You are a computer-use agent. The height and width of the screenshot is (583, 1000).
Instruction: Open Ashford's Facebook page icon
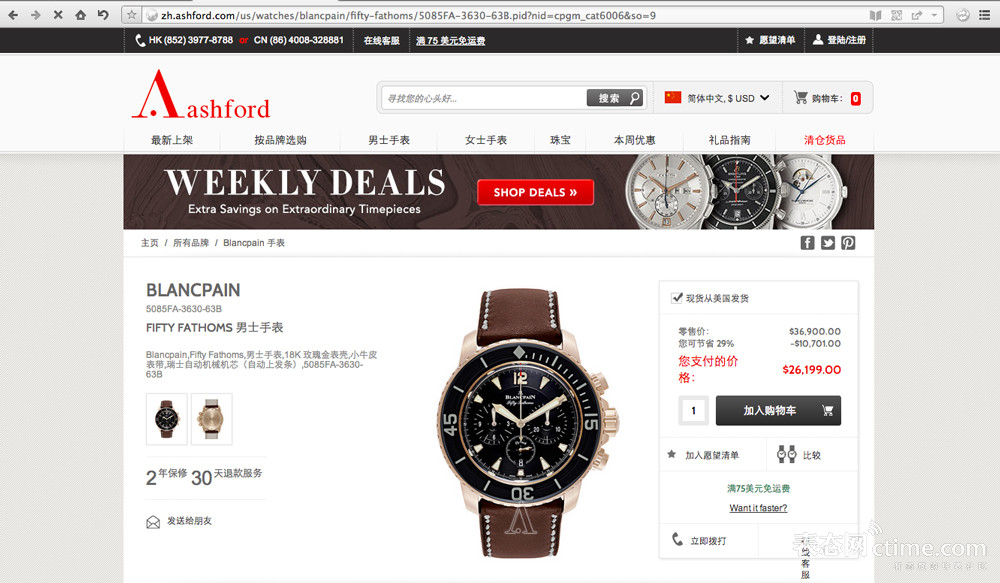(x=807, y=243)
